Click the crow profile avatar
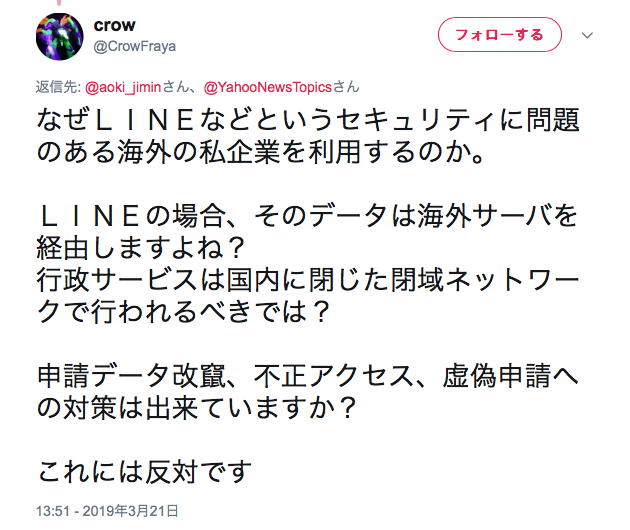Screen dimensions: 630x530 (x=59, y=35)
